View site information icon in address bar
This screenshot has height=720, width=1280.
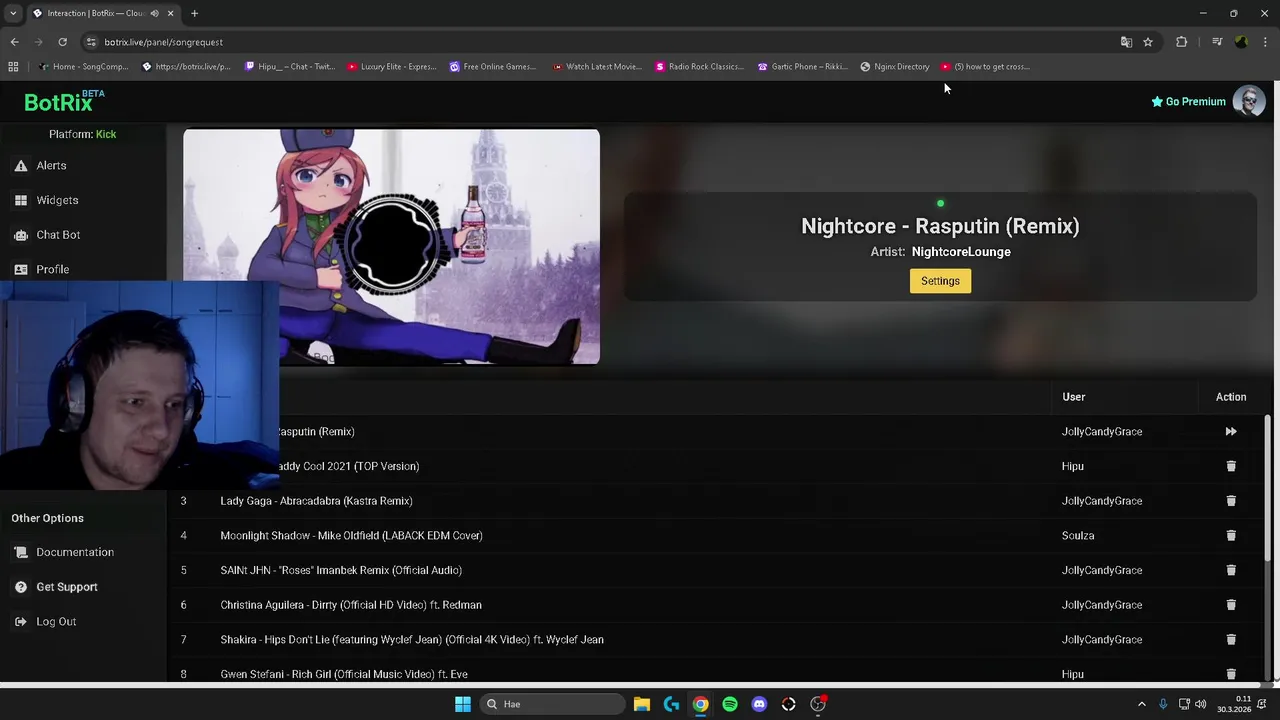[x=91, y=42]
